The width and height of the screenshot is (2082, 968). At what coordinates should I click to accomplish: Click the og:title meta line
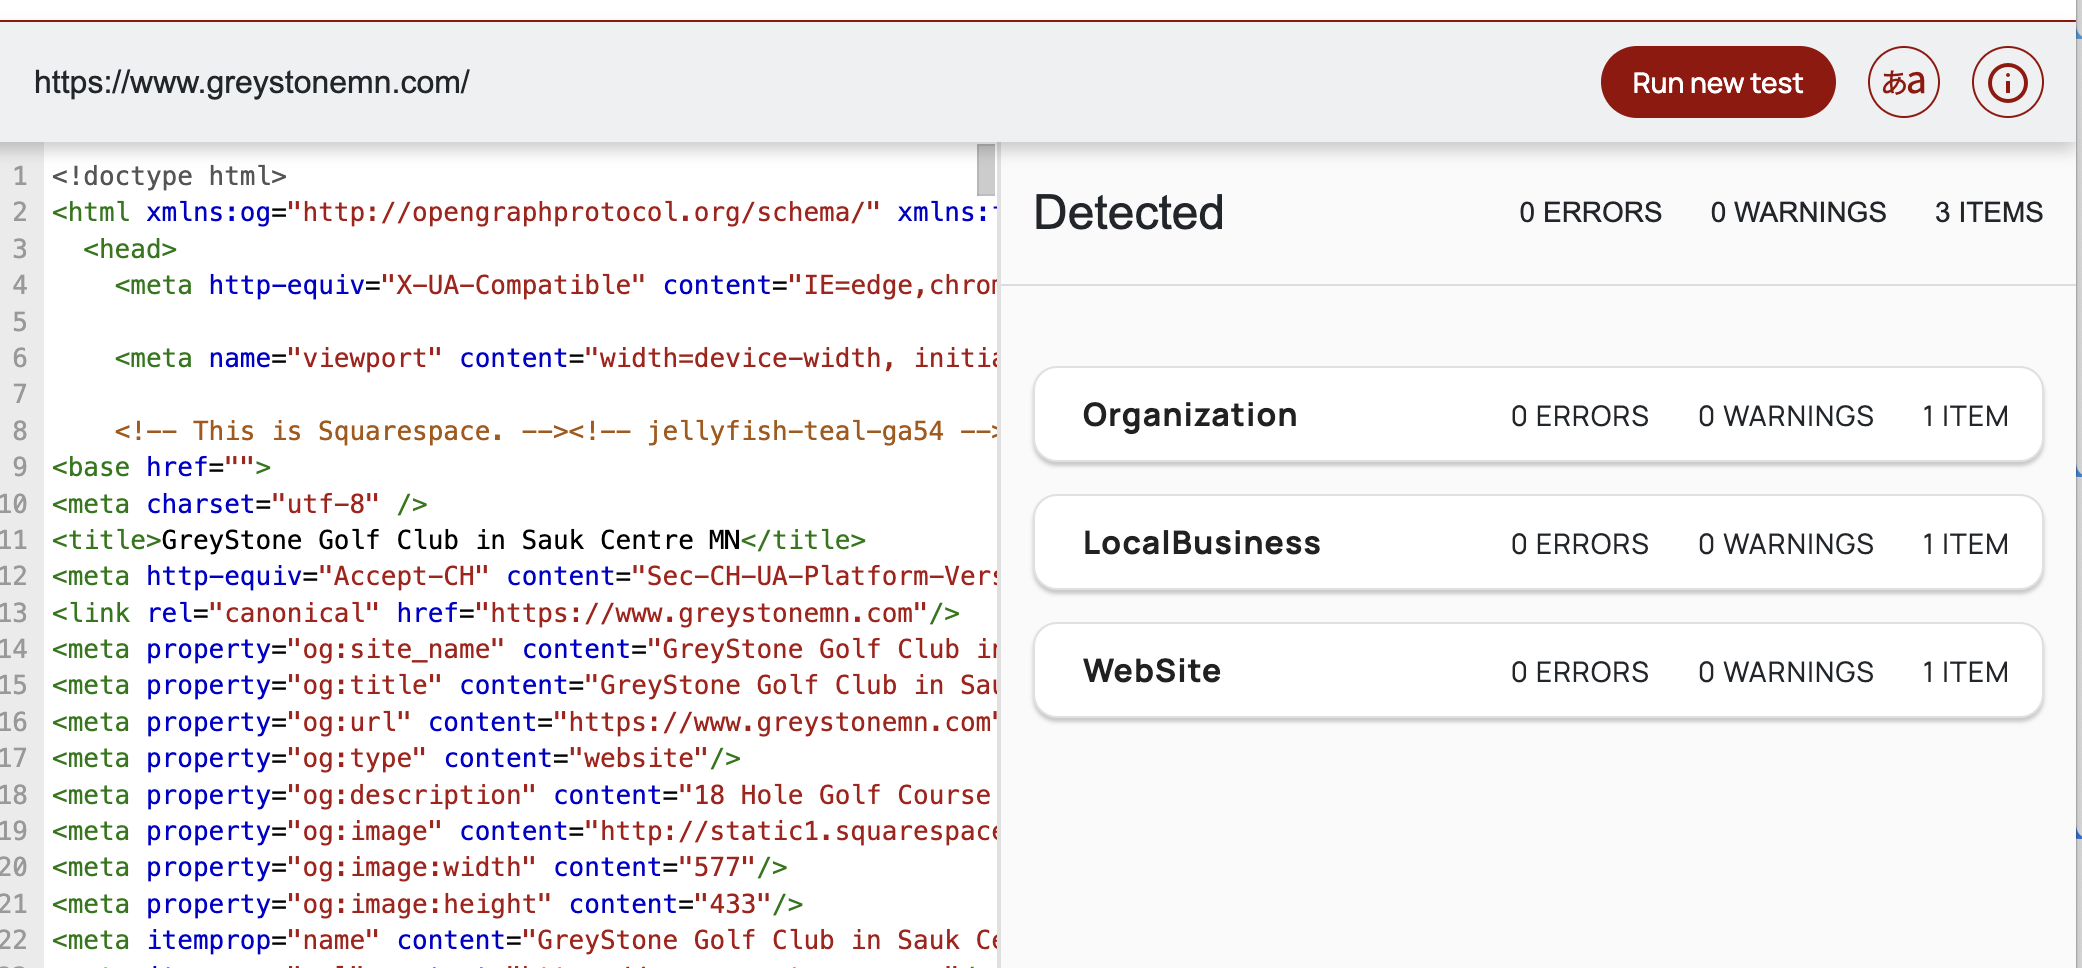pos(524,685)
